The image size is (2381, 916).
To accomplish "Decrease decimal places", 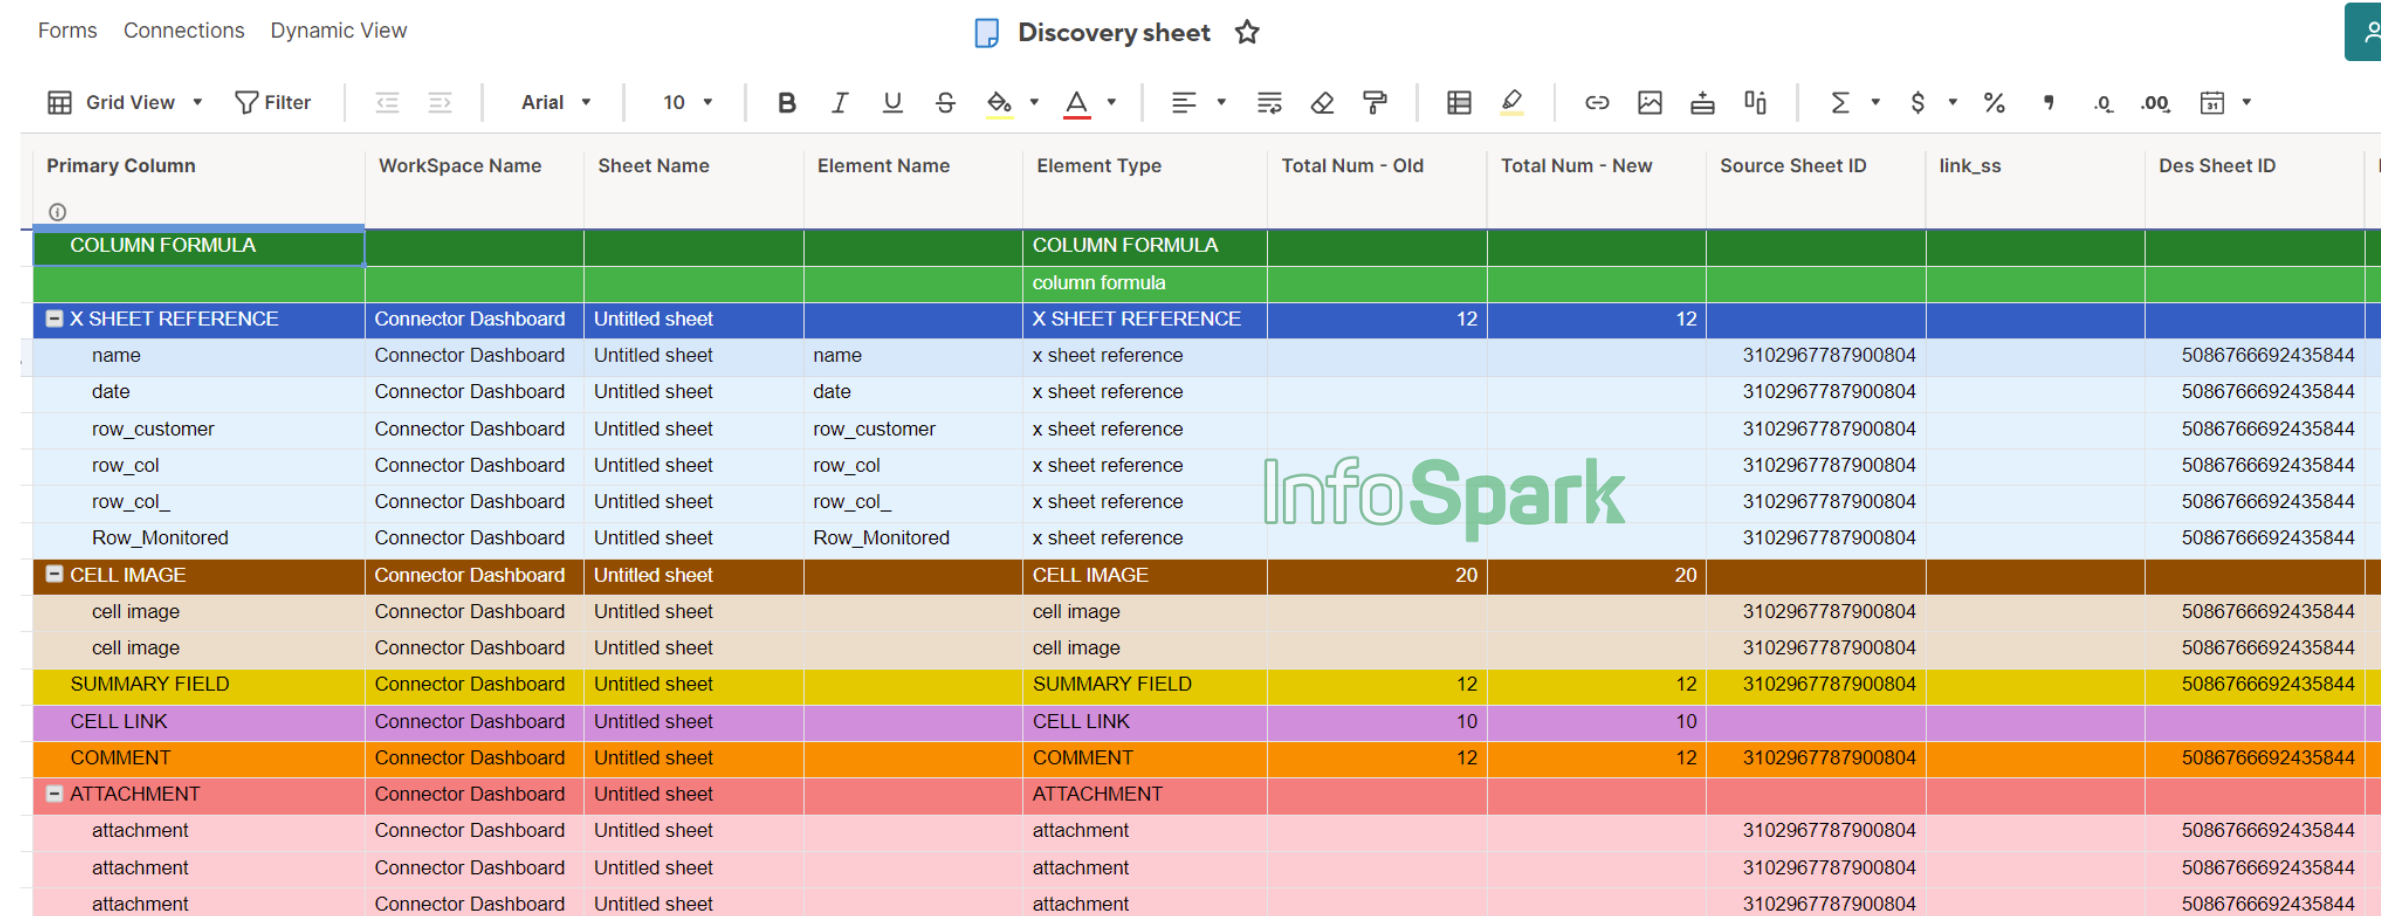I will [x=2103, y=103].
